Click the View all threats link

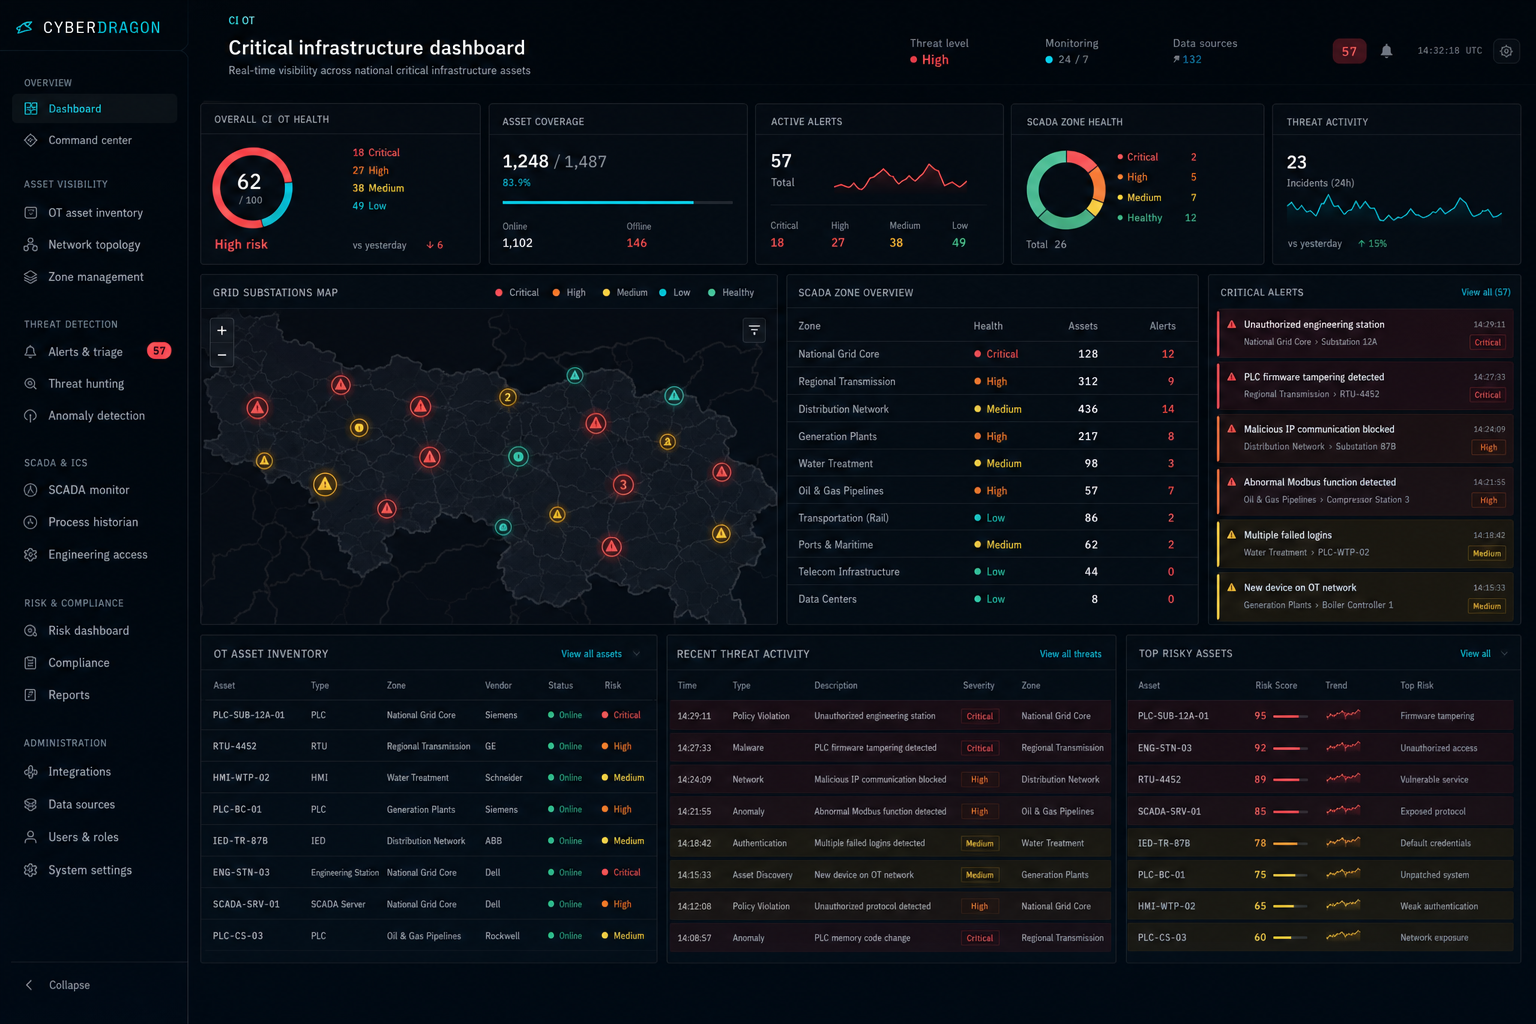point(1071,654)
